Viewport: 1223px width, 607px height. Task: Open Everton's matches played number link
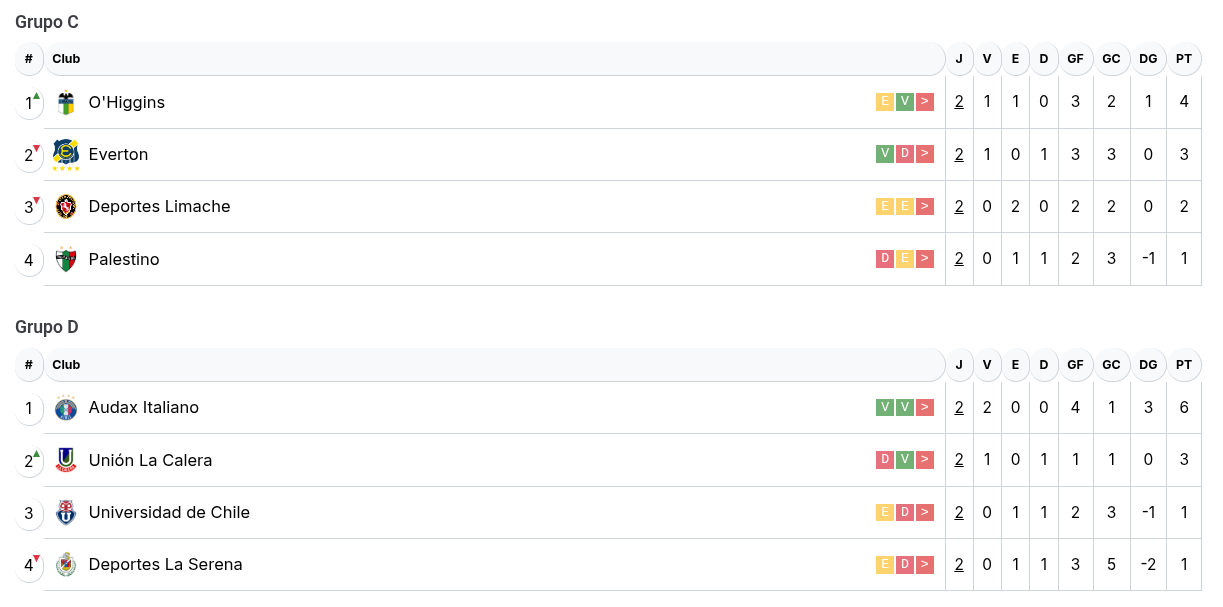(x=959, y=154)
